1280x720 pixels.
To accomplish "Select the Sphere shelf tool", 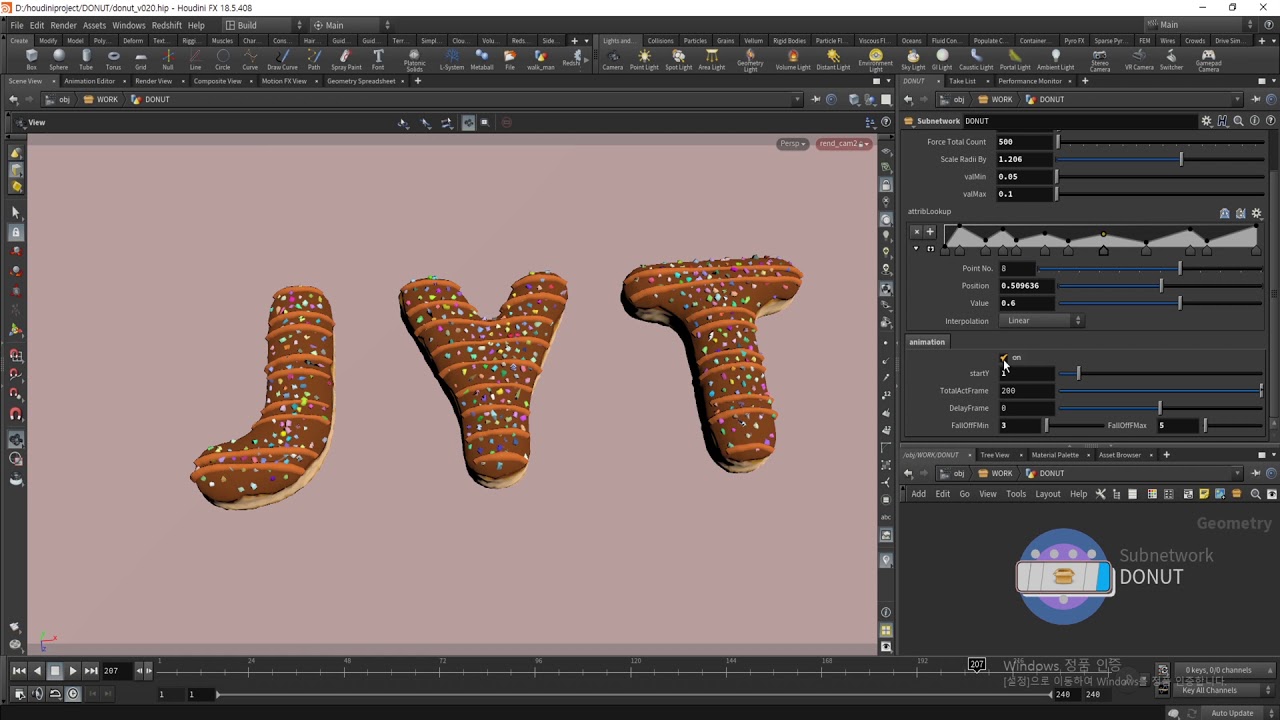I will pos(59,60).
